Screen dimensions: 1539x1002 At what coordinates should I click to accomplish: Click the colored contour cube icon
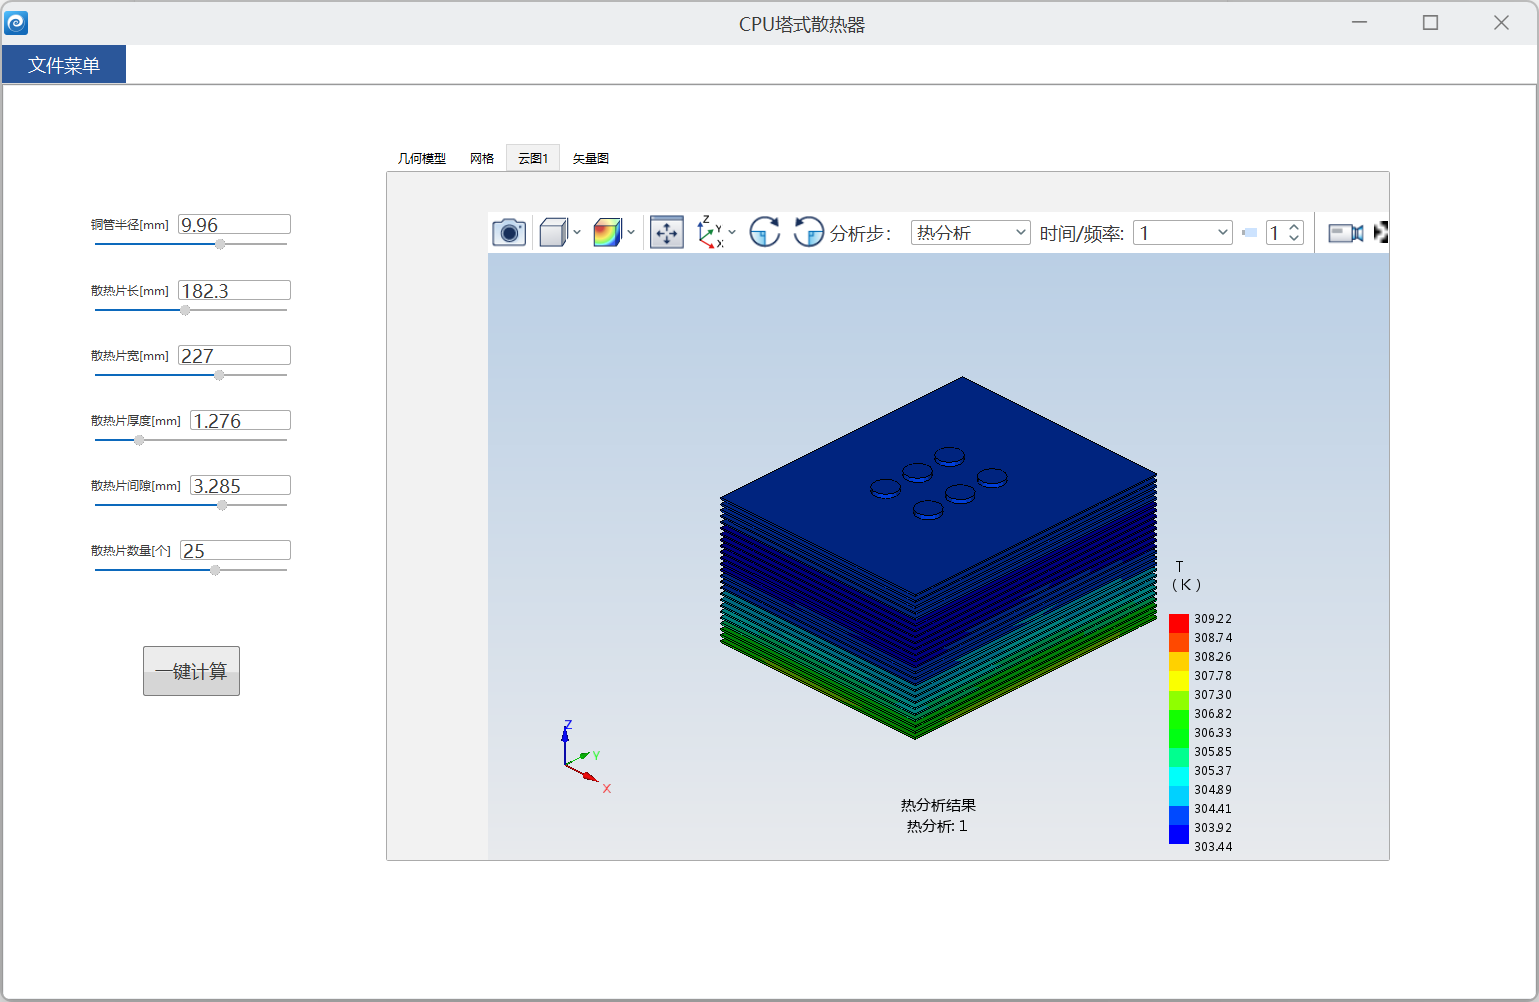[607, 233]
